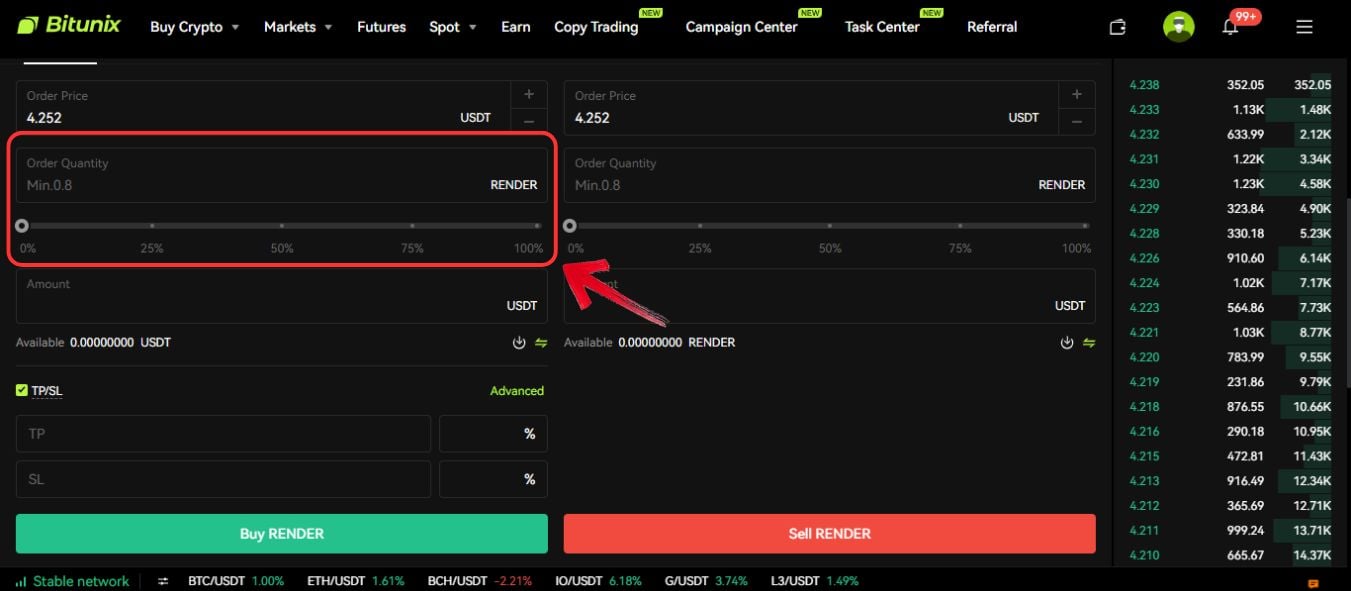Click sell quantity slider handle at 0%
This screenshot has width=1351, height=591.
click(570, 226)
